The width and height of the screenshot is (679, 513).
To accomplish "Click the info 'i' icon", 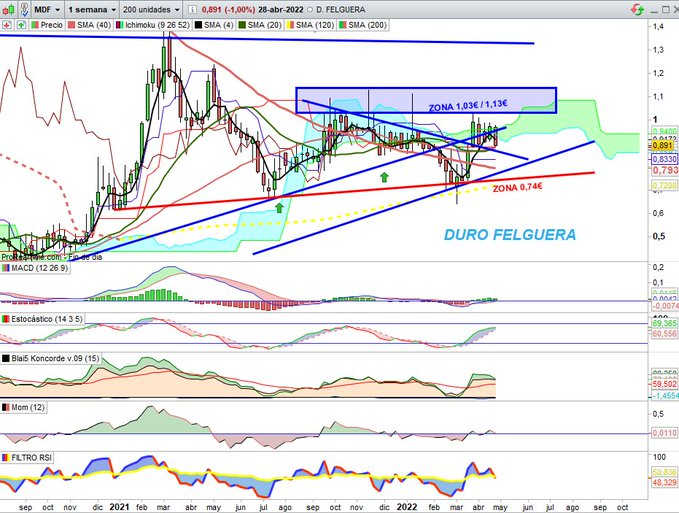I will click(x=193, y=10).
